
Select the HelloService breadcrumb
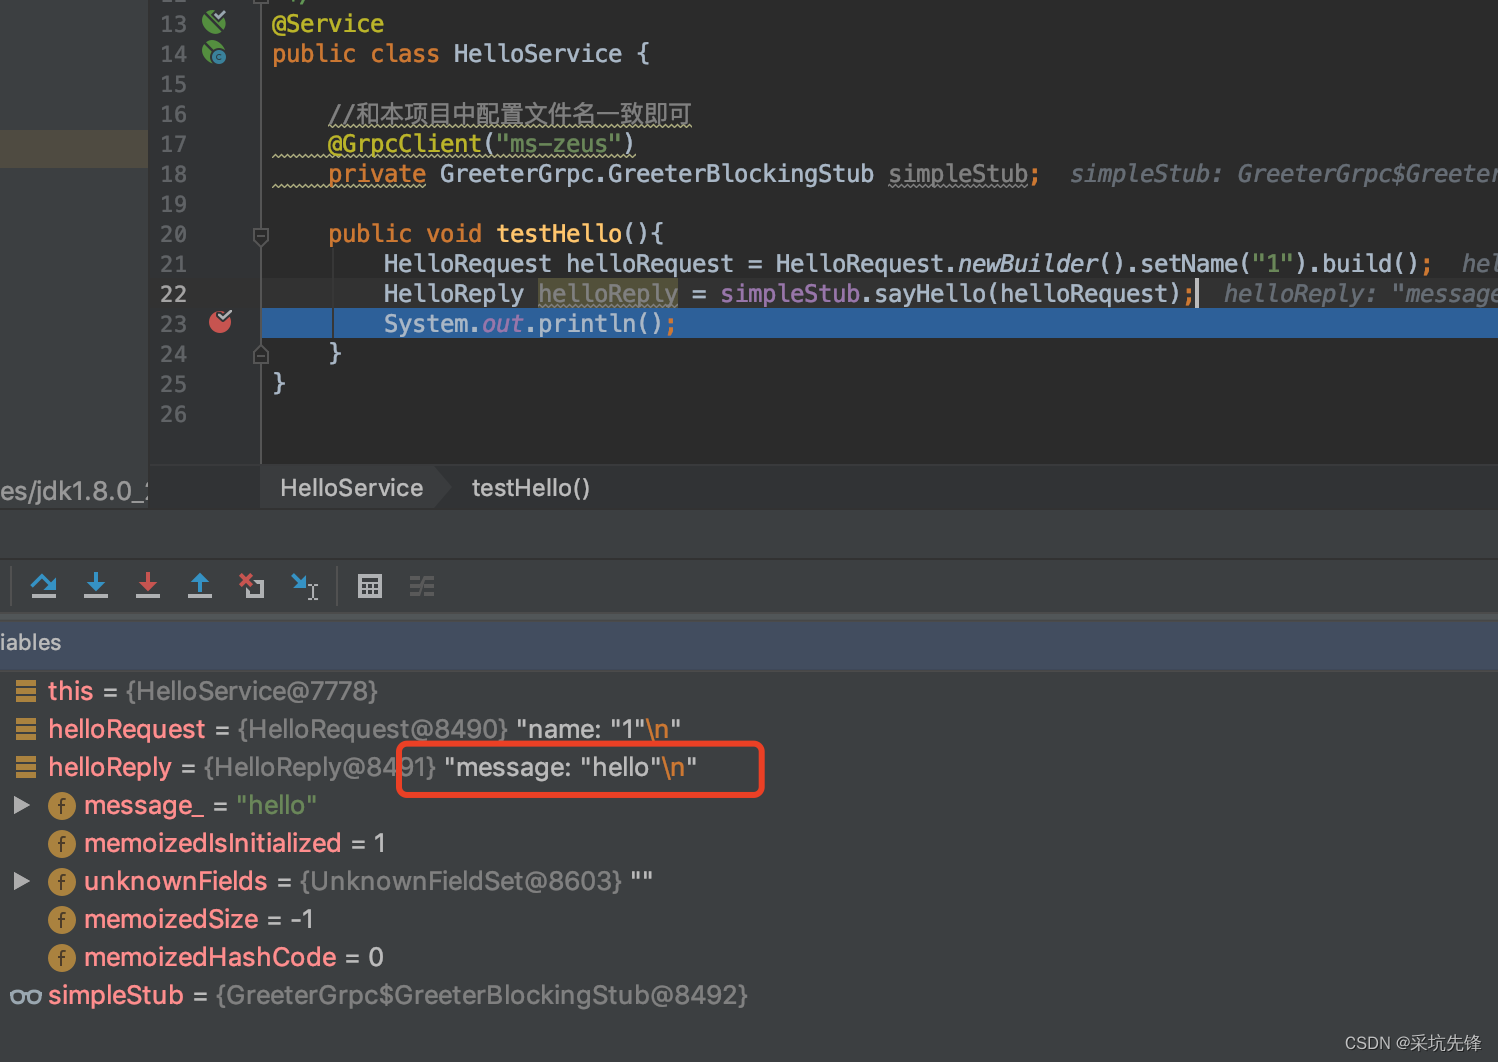351,488
